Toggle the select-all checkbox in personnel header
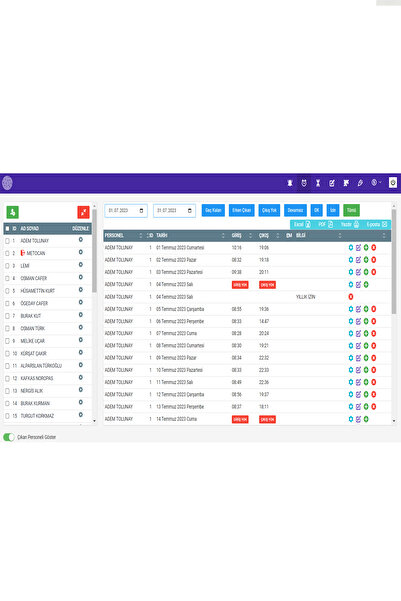 pos(7,228)
